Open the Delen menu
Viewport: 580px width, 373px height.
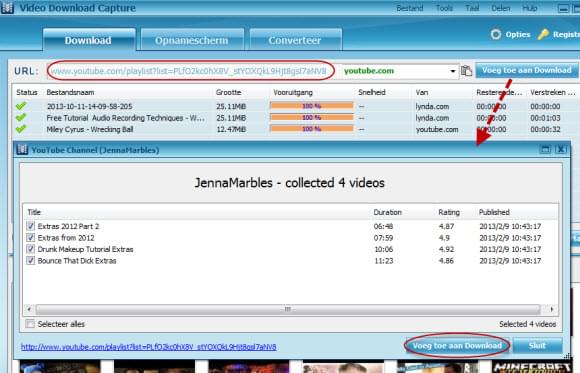[500, 8]
